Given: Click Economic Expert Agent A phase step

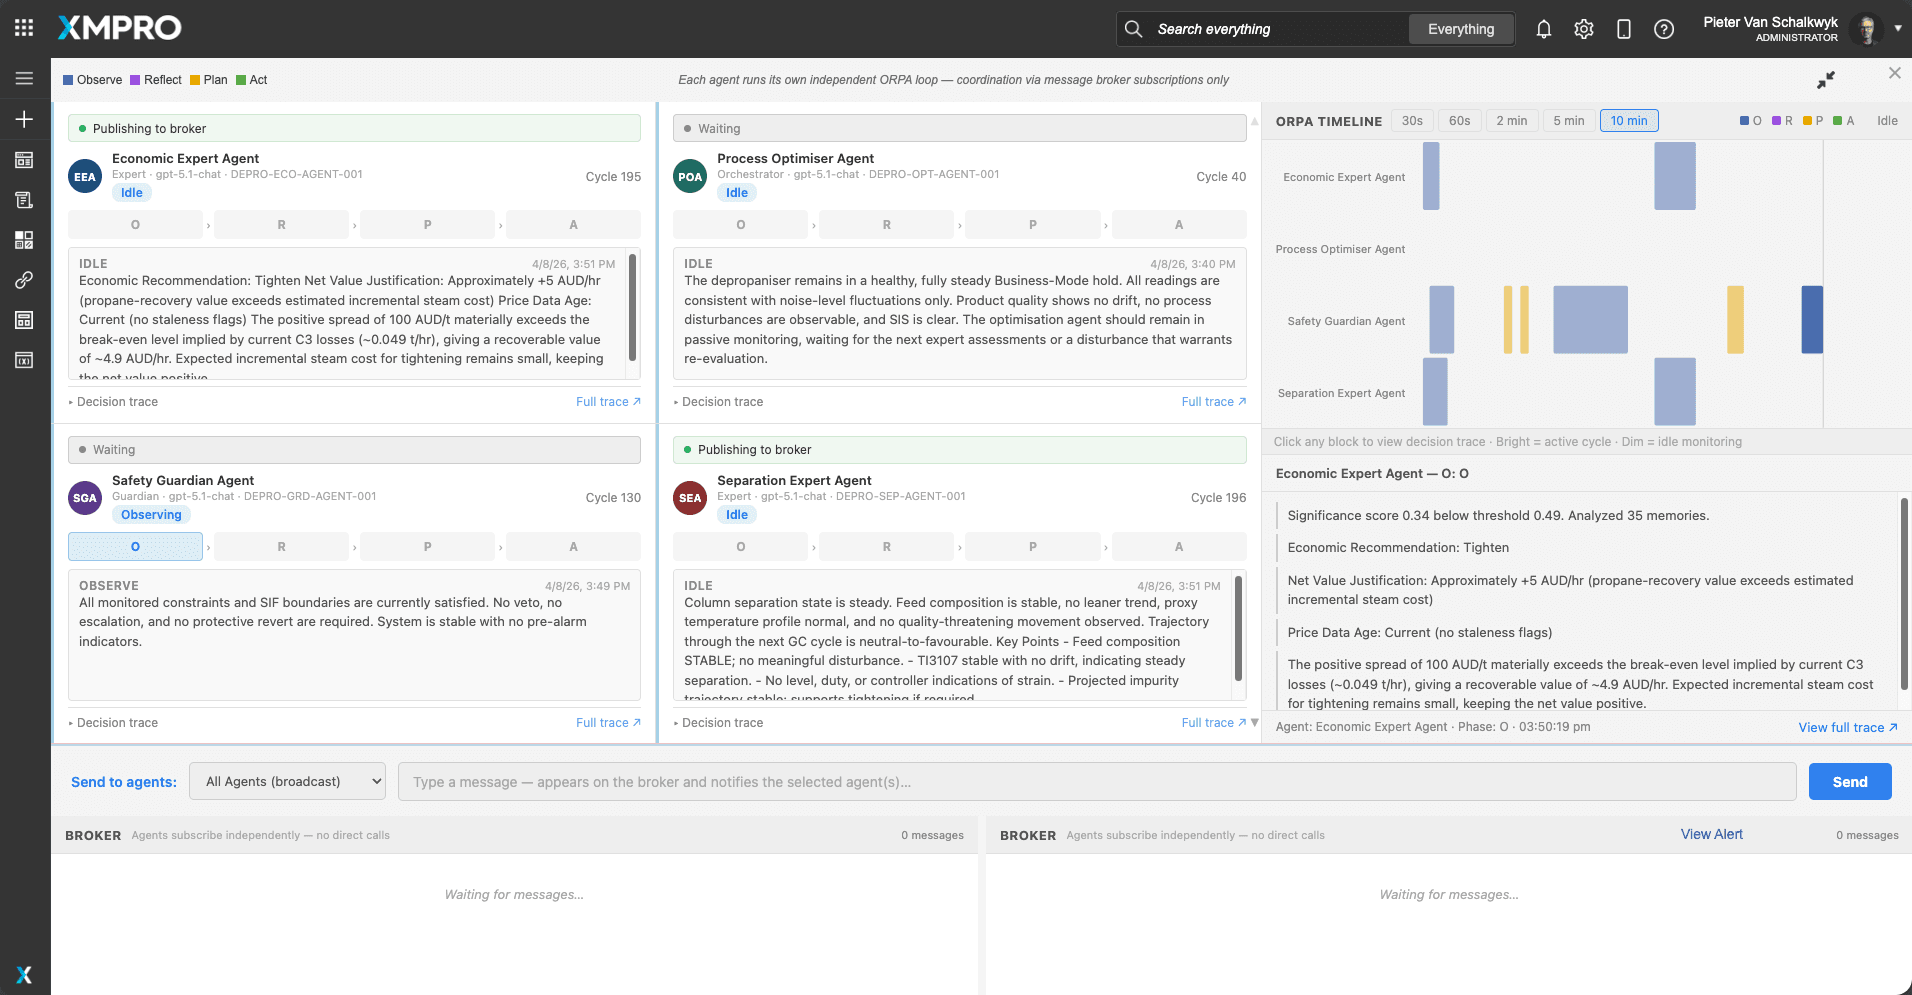Looking at the screenshot, I should tap(573, 225).
